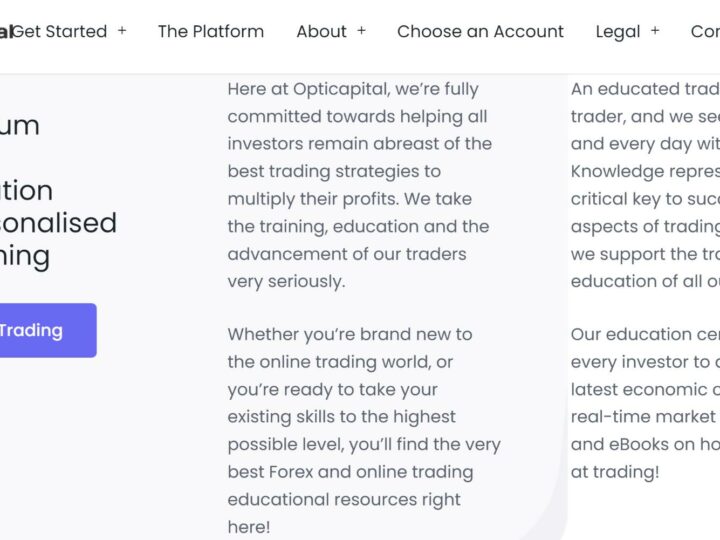The width and height of the screenshot is (720, 540).
Task: Click the partial site logo at top-left
Action: (6, 31)
